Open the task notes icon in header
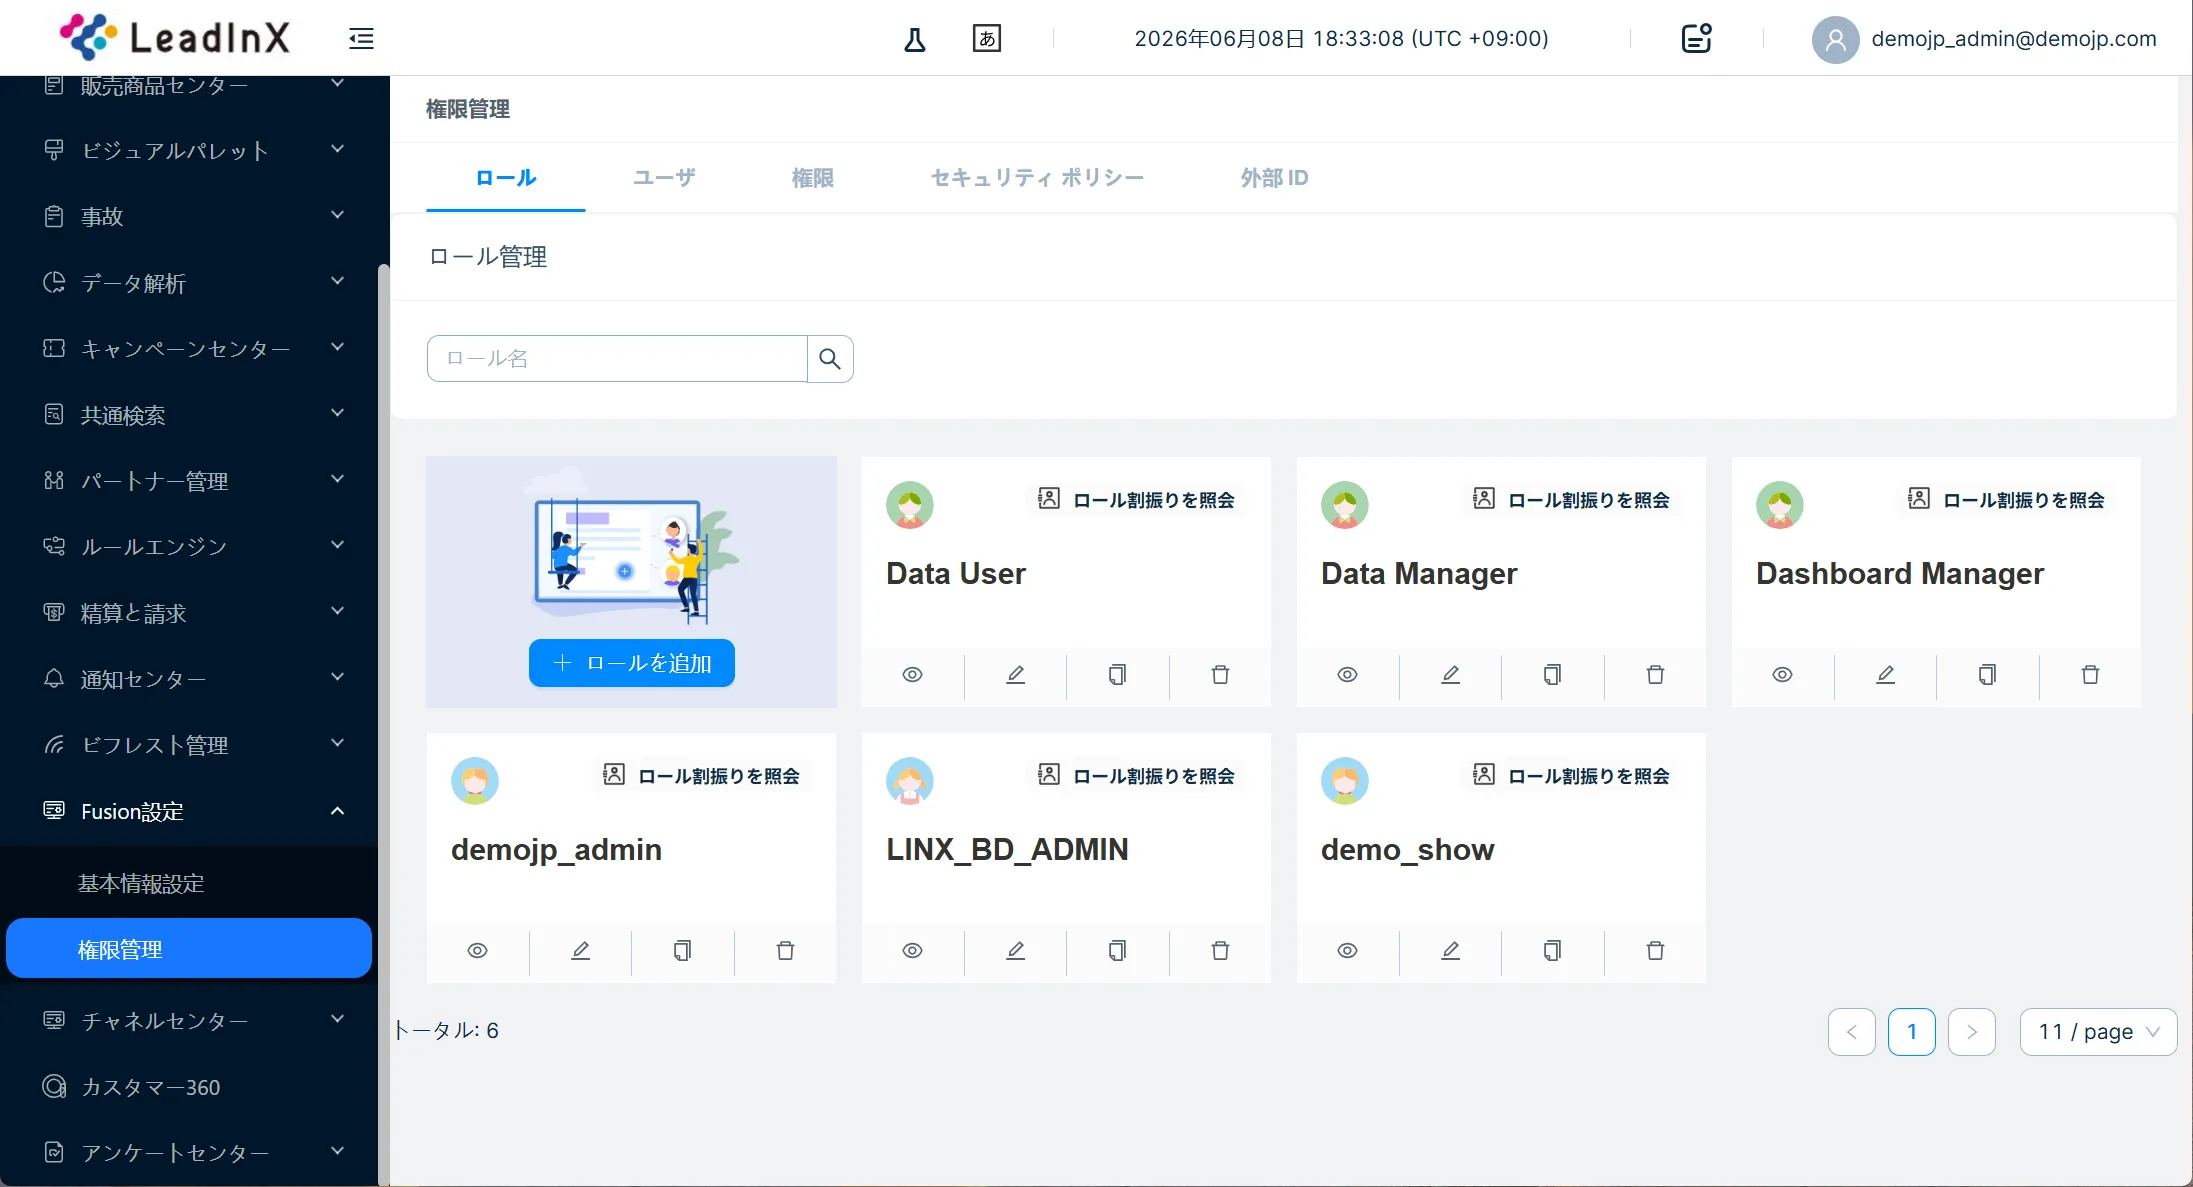Screen dimensions: 2193x1187 click(x=1696, y=39)
